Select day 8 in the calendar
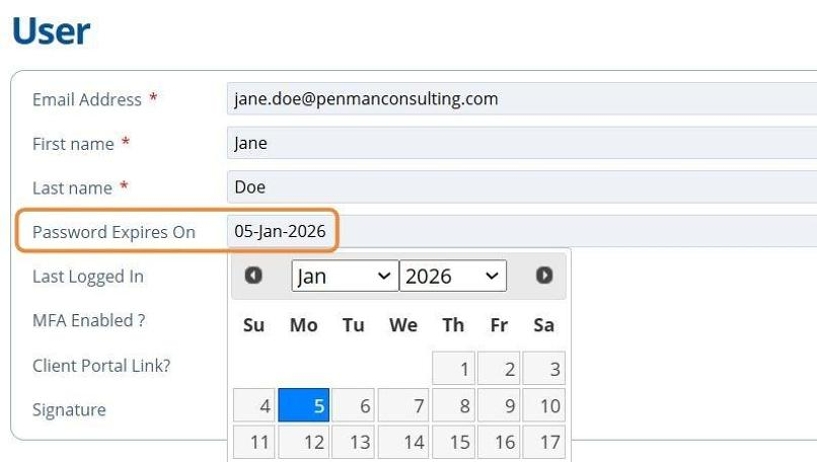 click(453, 406)
